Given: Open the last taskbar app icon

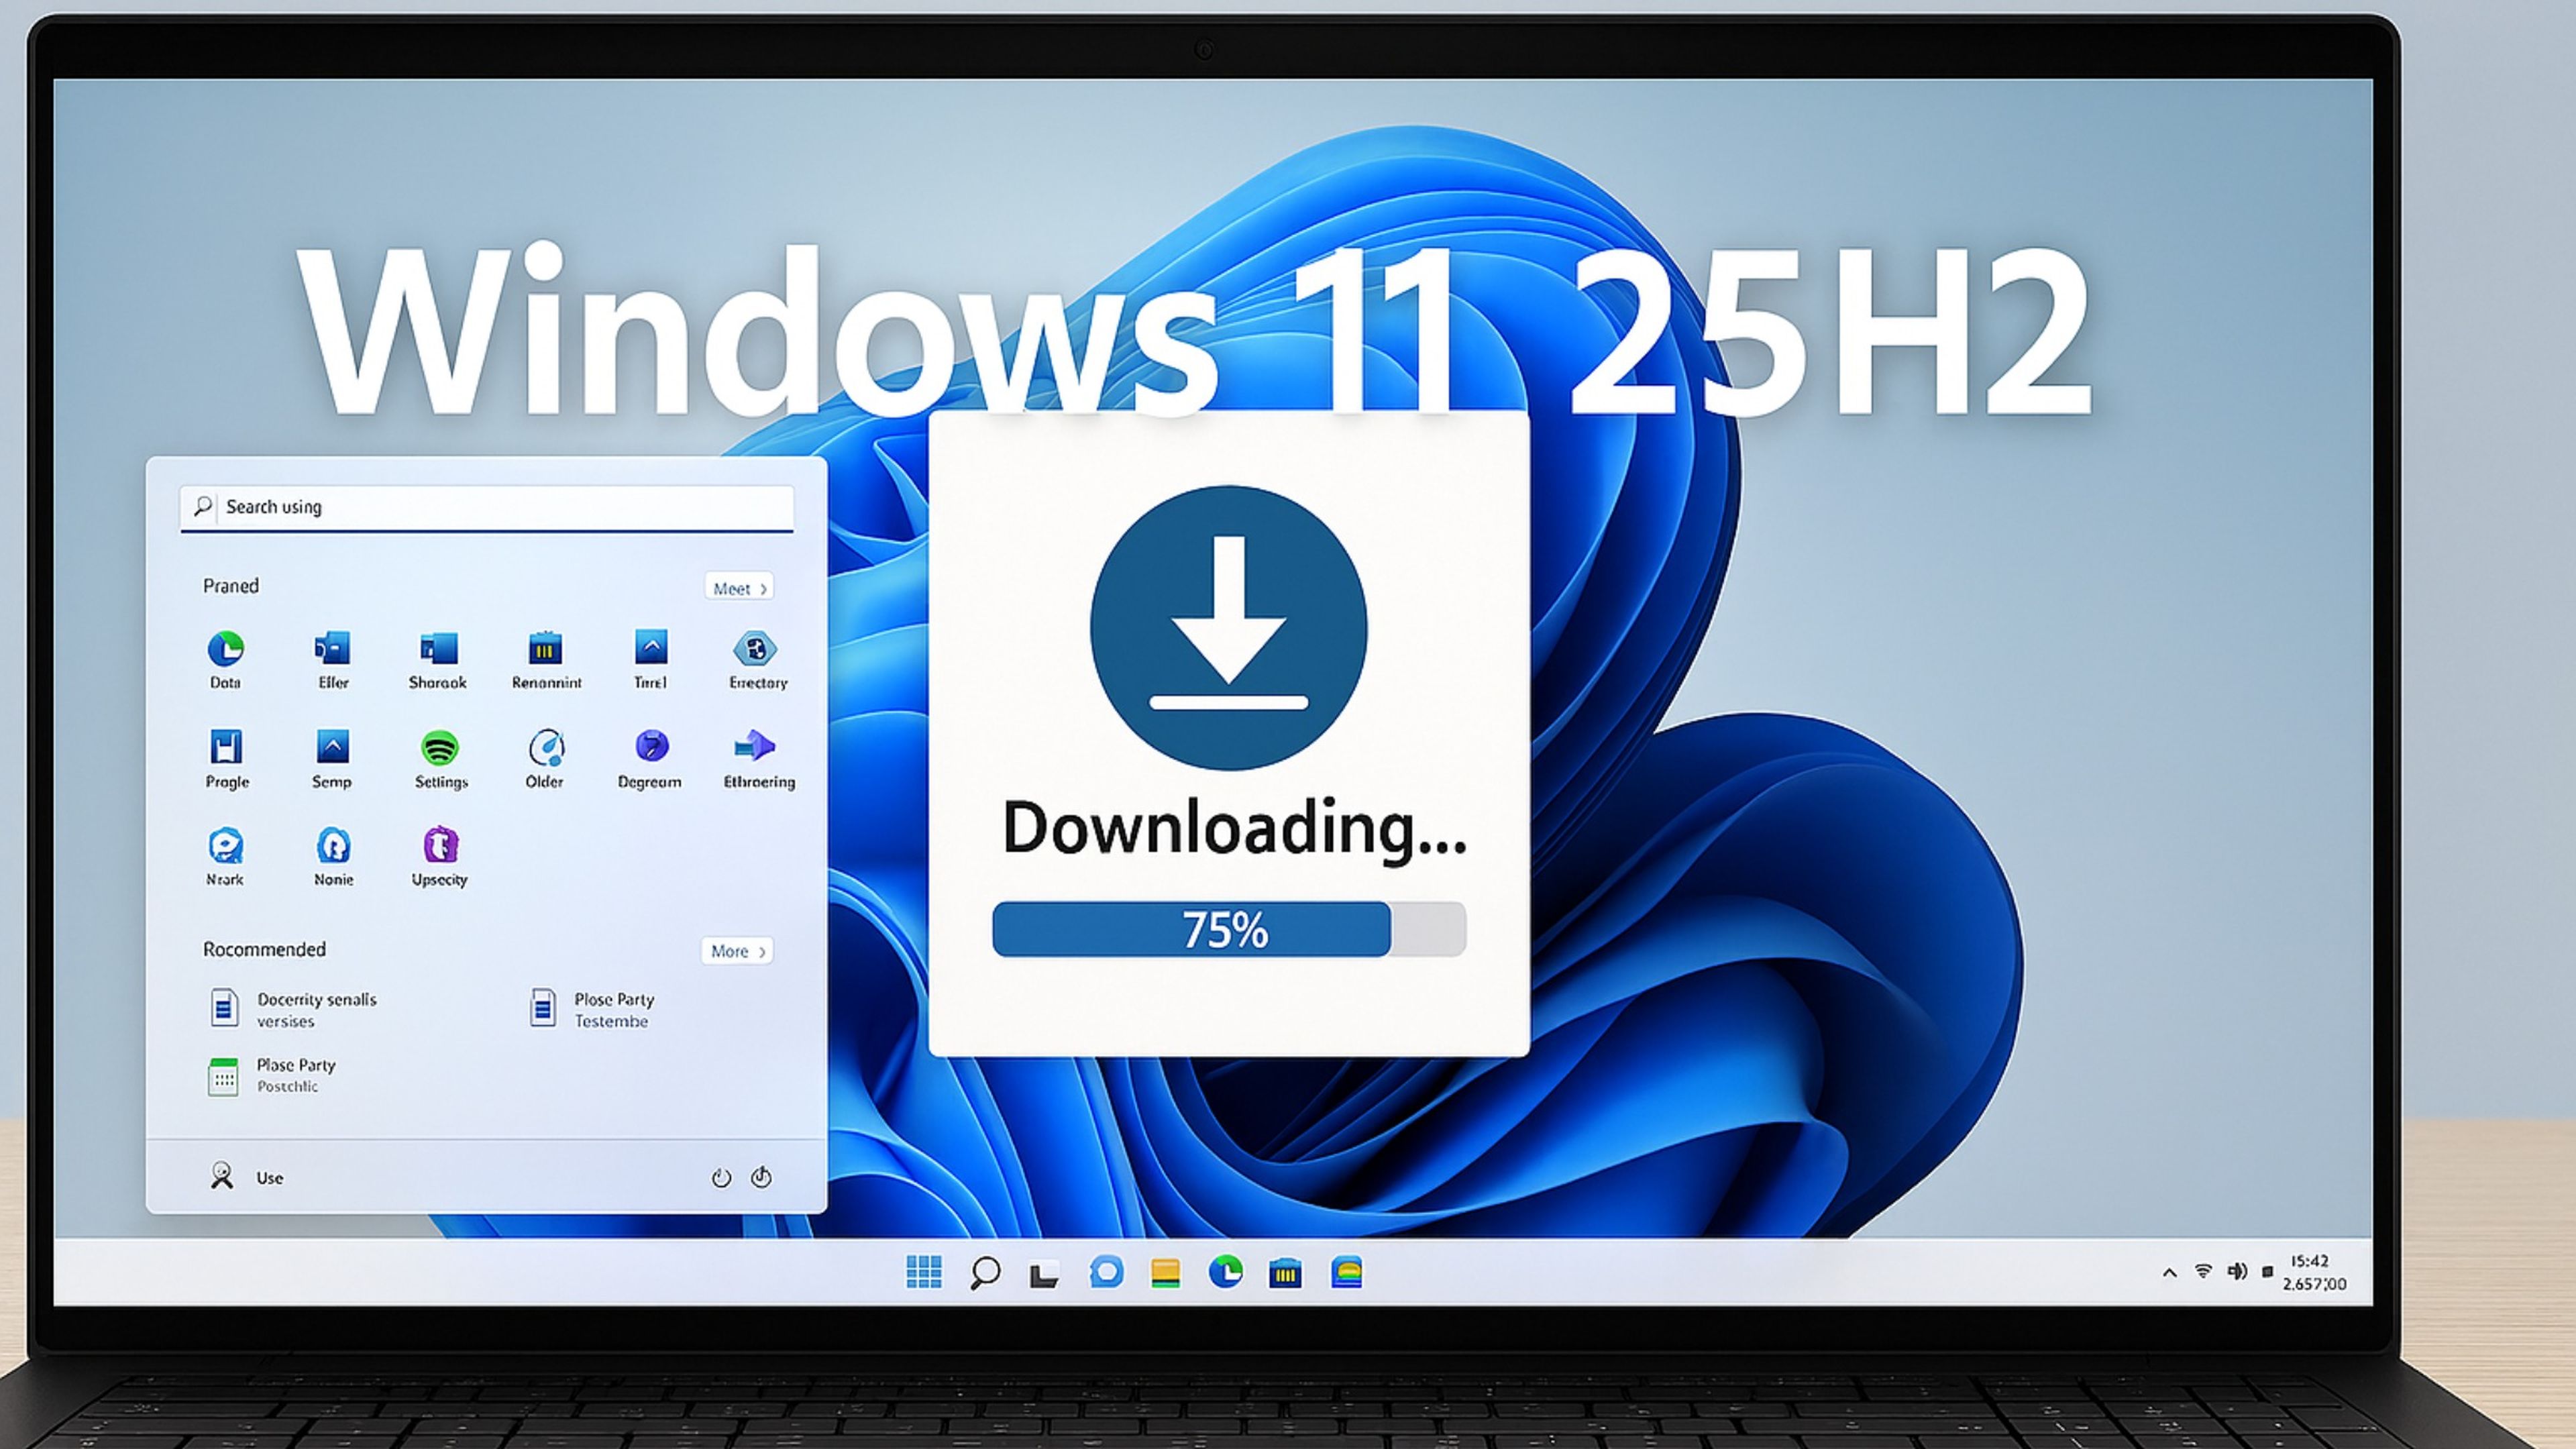Looking at the screenshot, I should coord(1347,1272).
